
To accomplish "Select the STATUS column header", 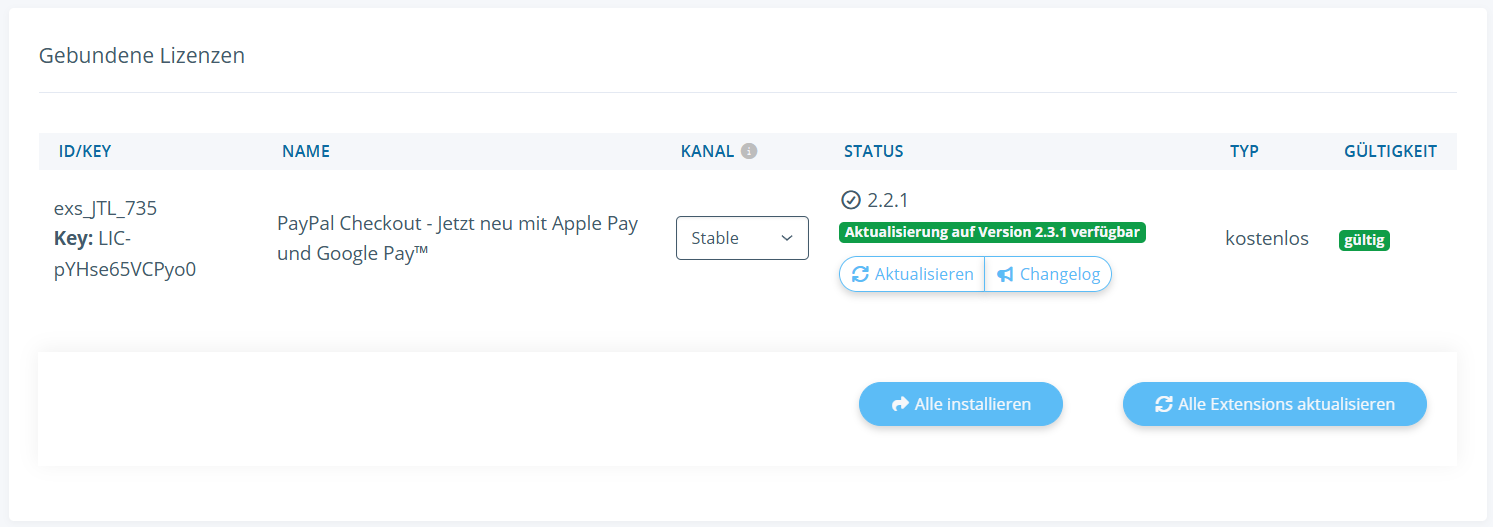I will [873, 152].
